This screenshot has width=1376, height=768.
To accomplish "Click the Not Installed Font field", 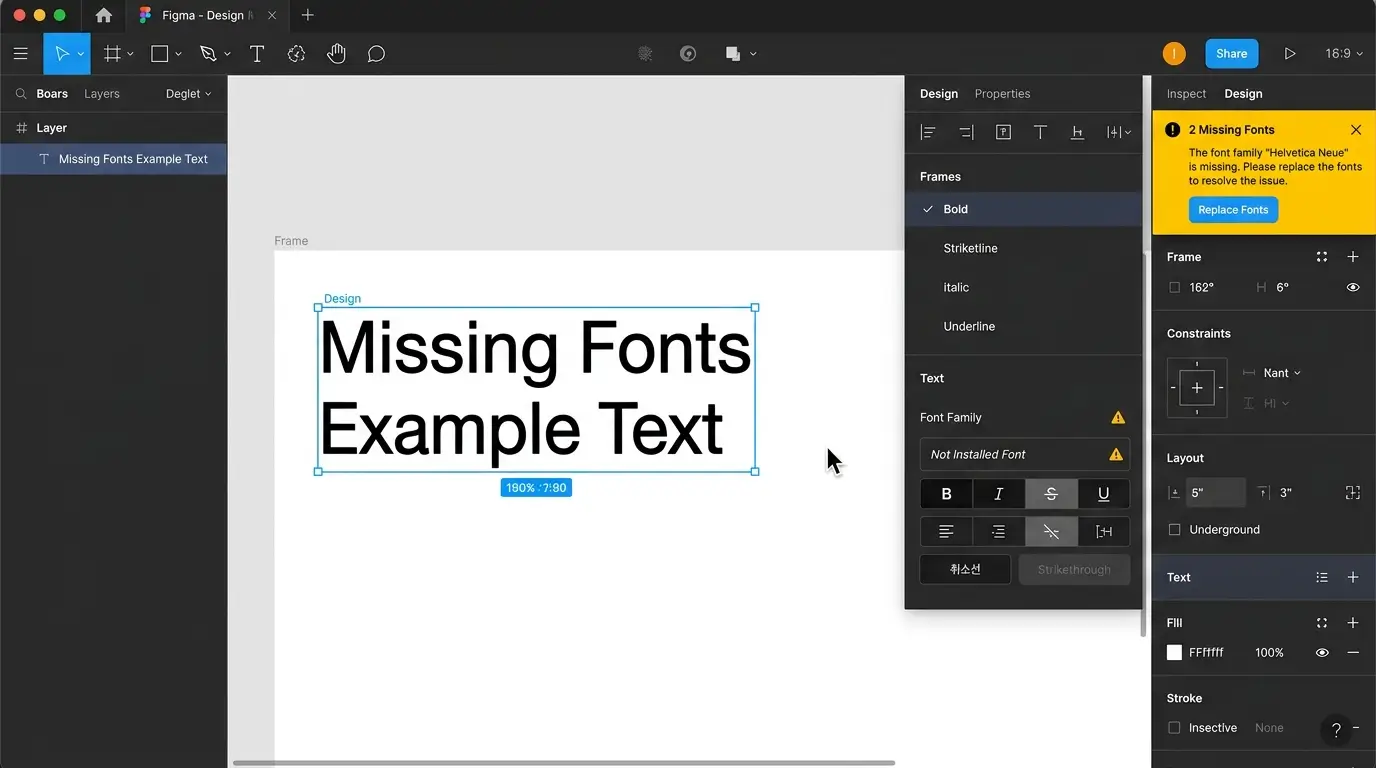I will 1025,454.
